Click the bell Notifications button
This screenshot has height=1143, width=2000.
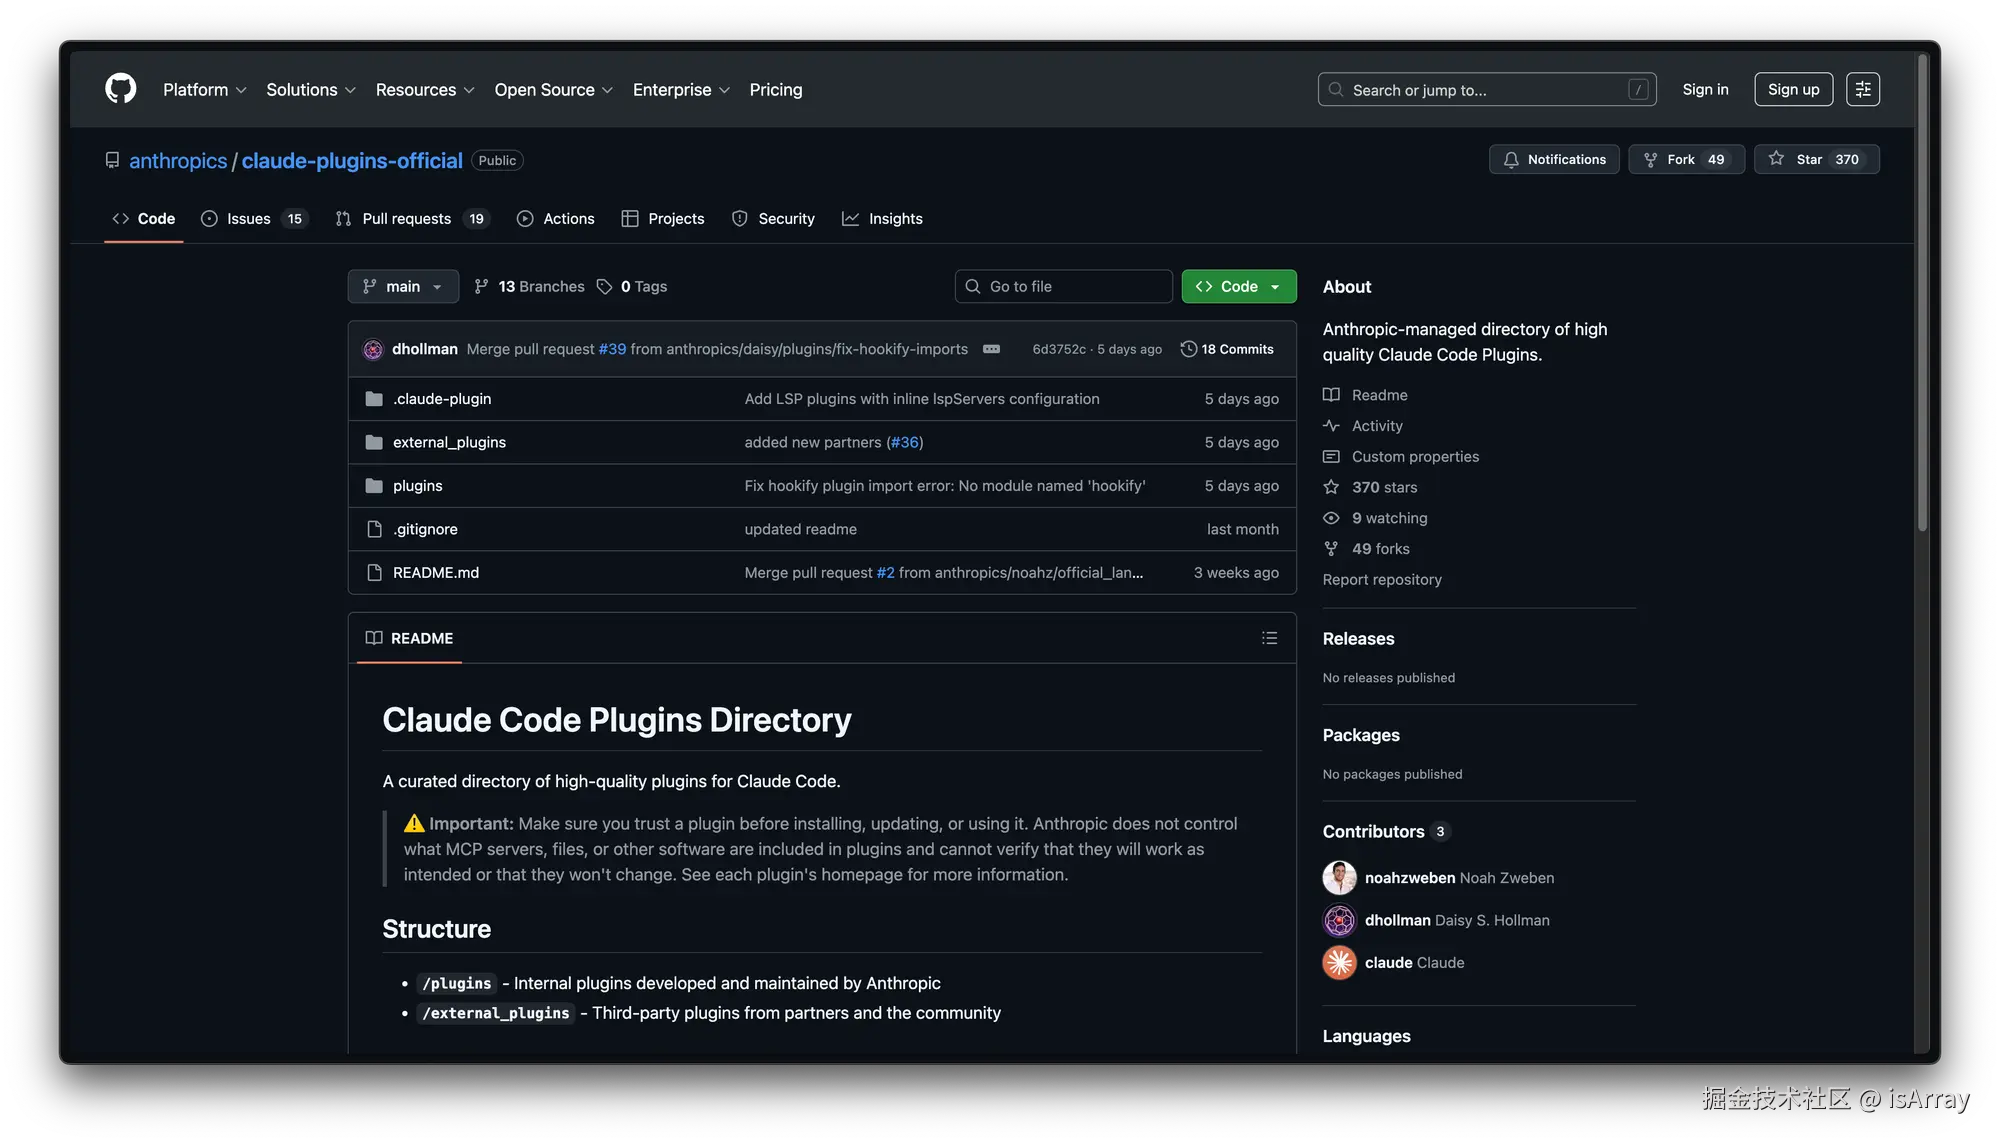1554,160
